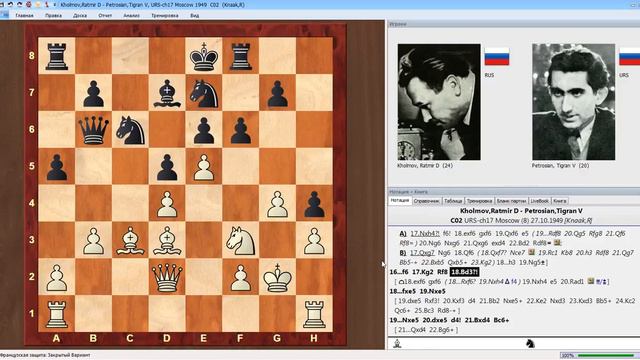Switch to the Книга tab
640x360 pixels.
tap(560, 201)
